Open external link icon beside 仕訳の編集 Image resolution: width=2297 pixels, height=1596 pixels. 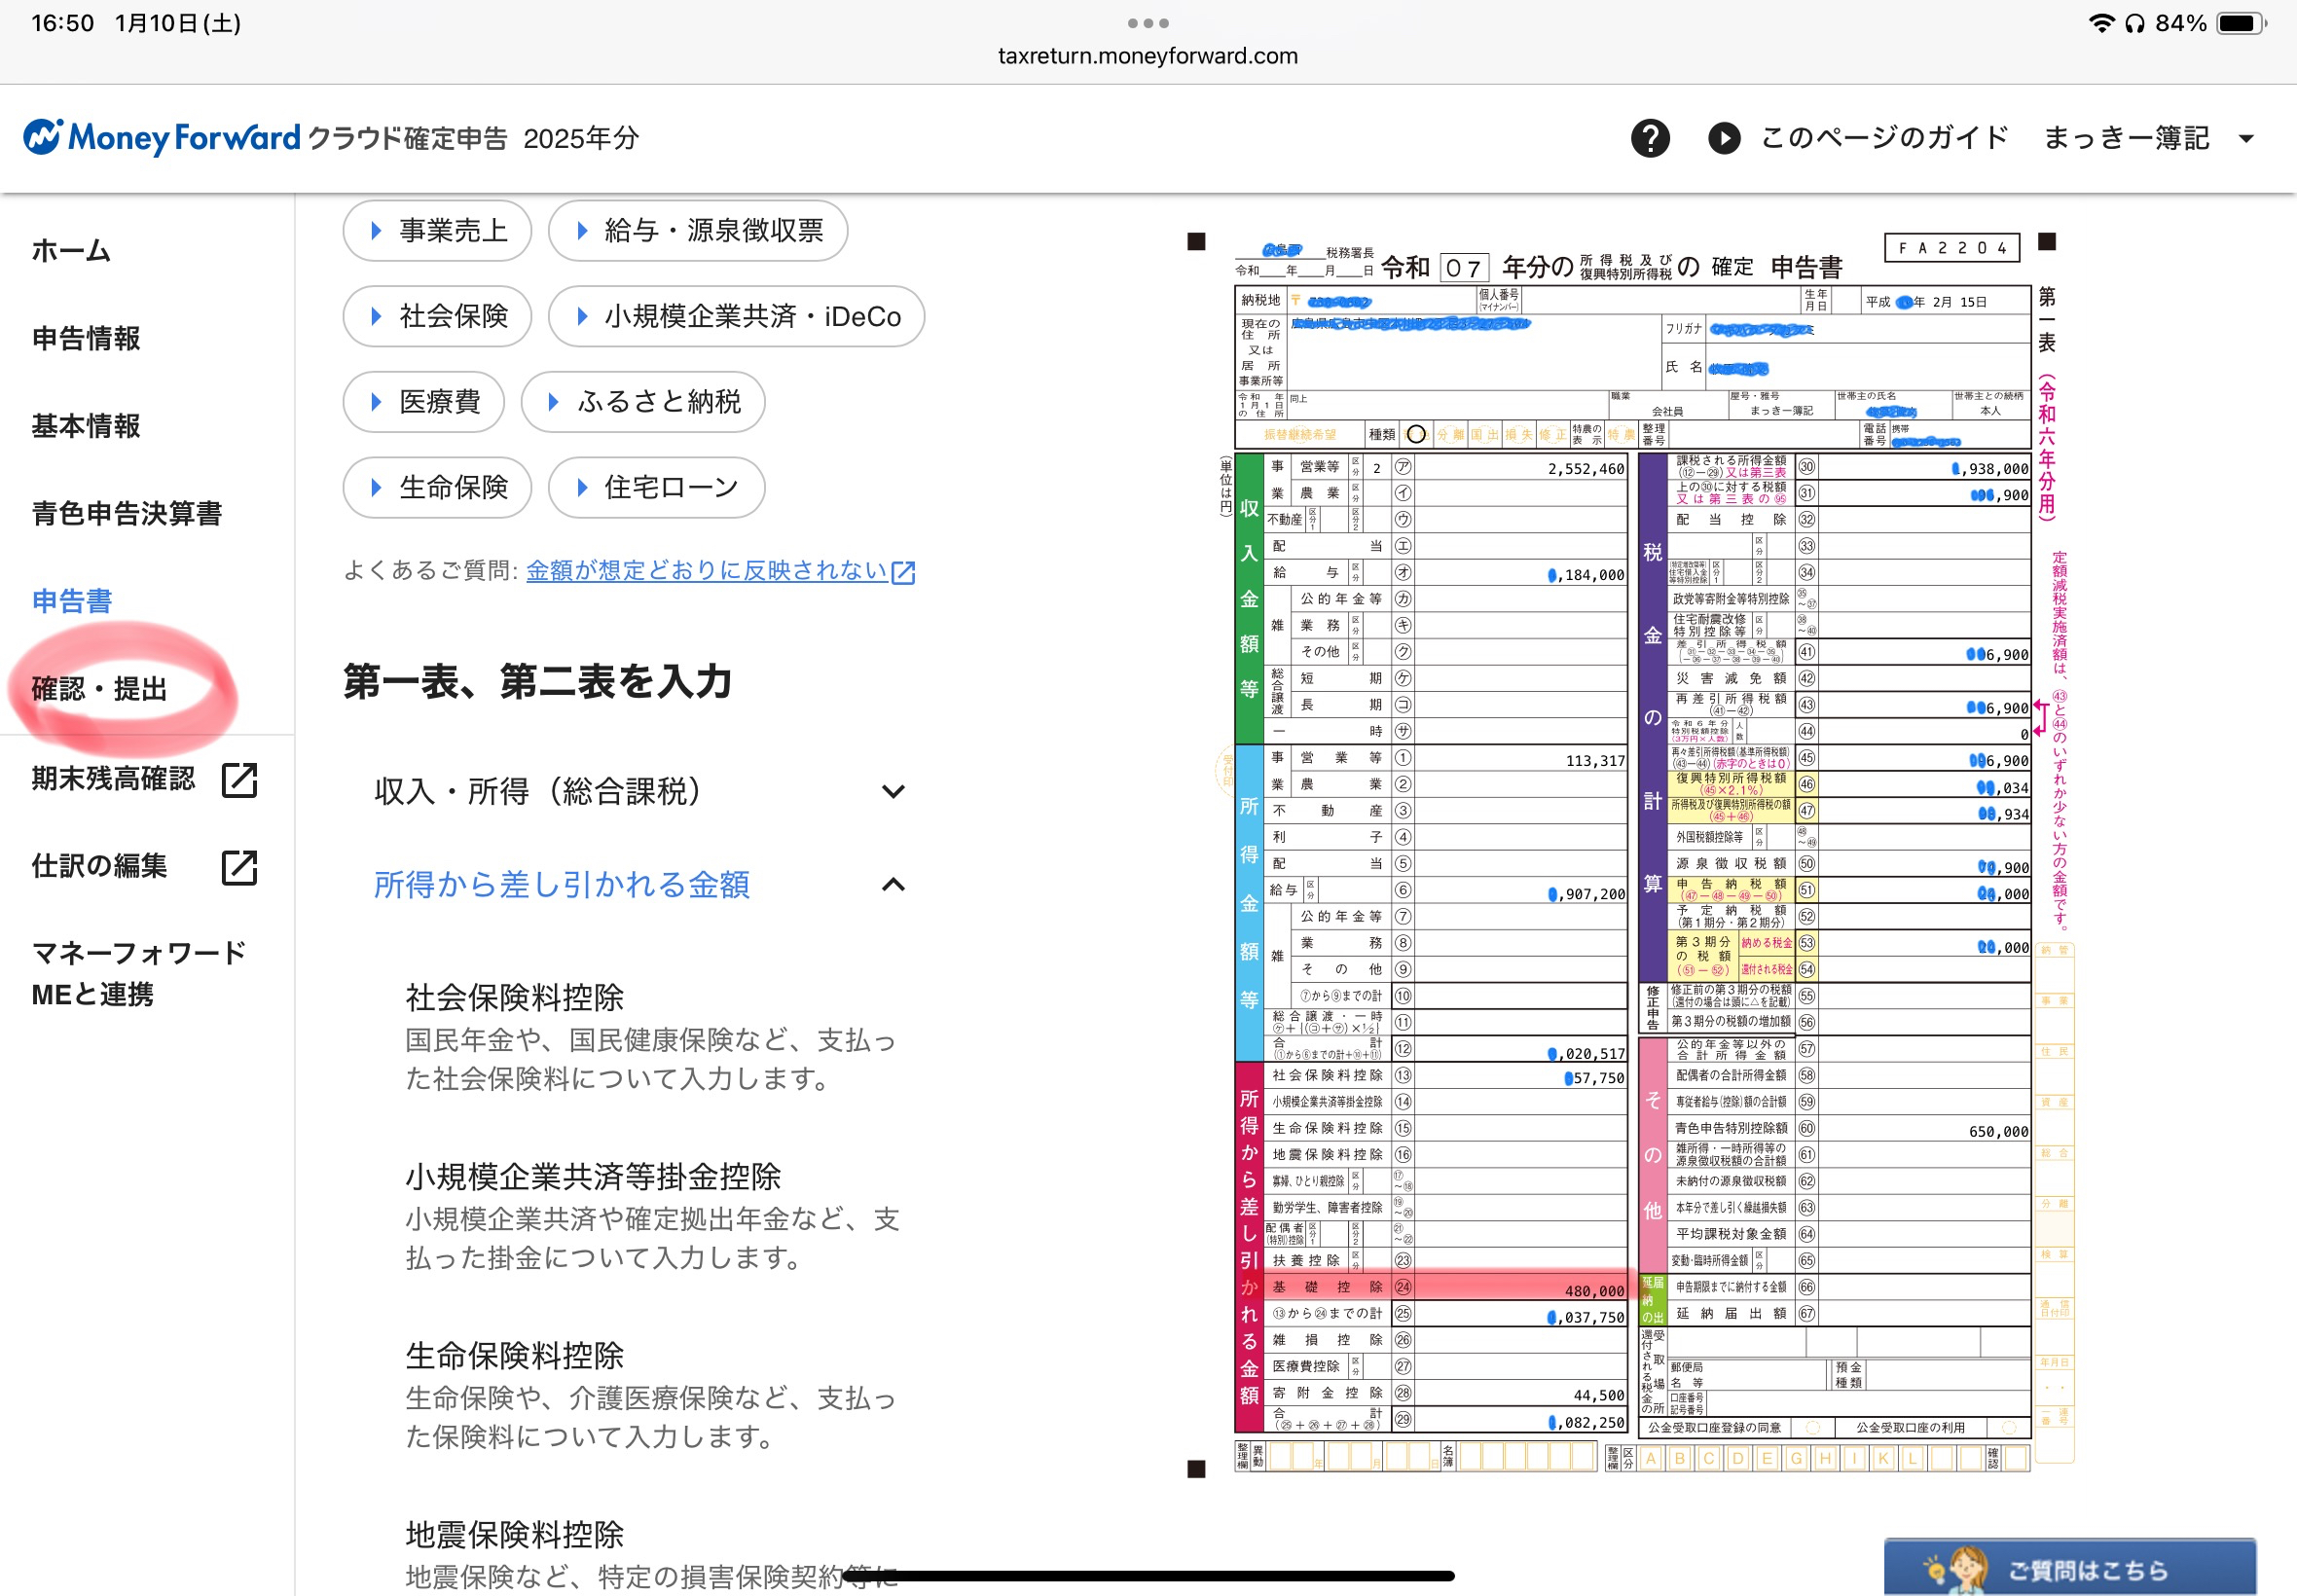[x=239, y=867]
